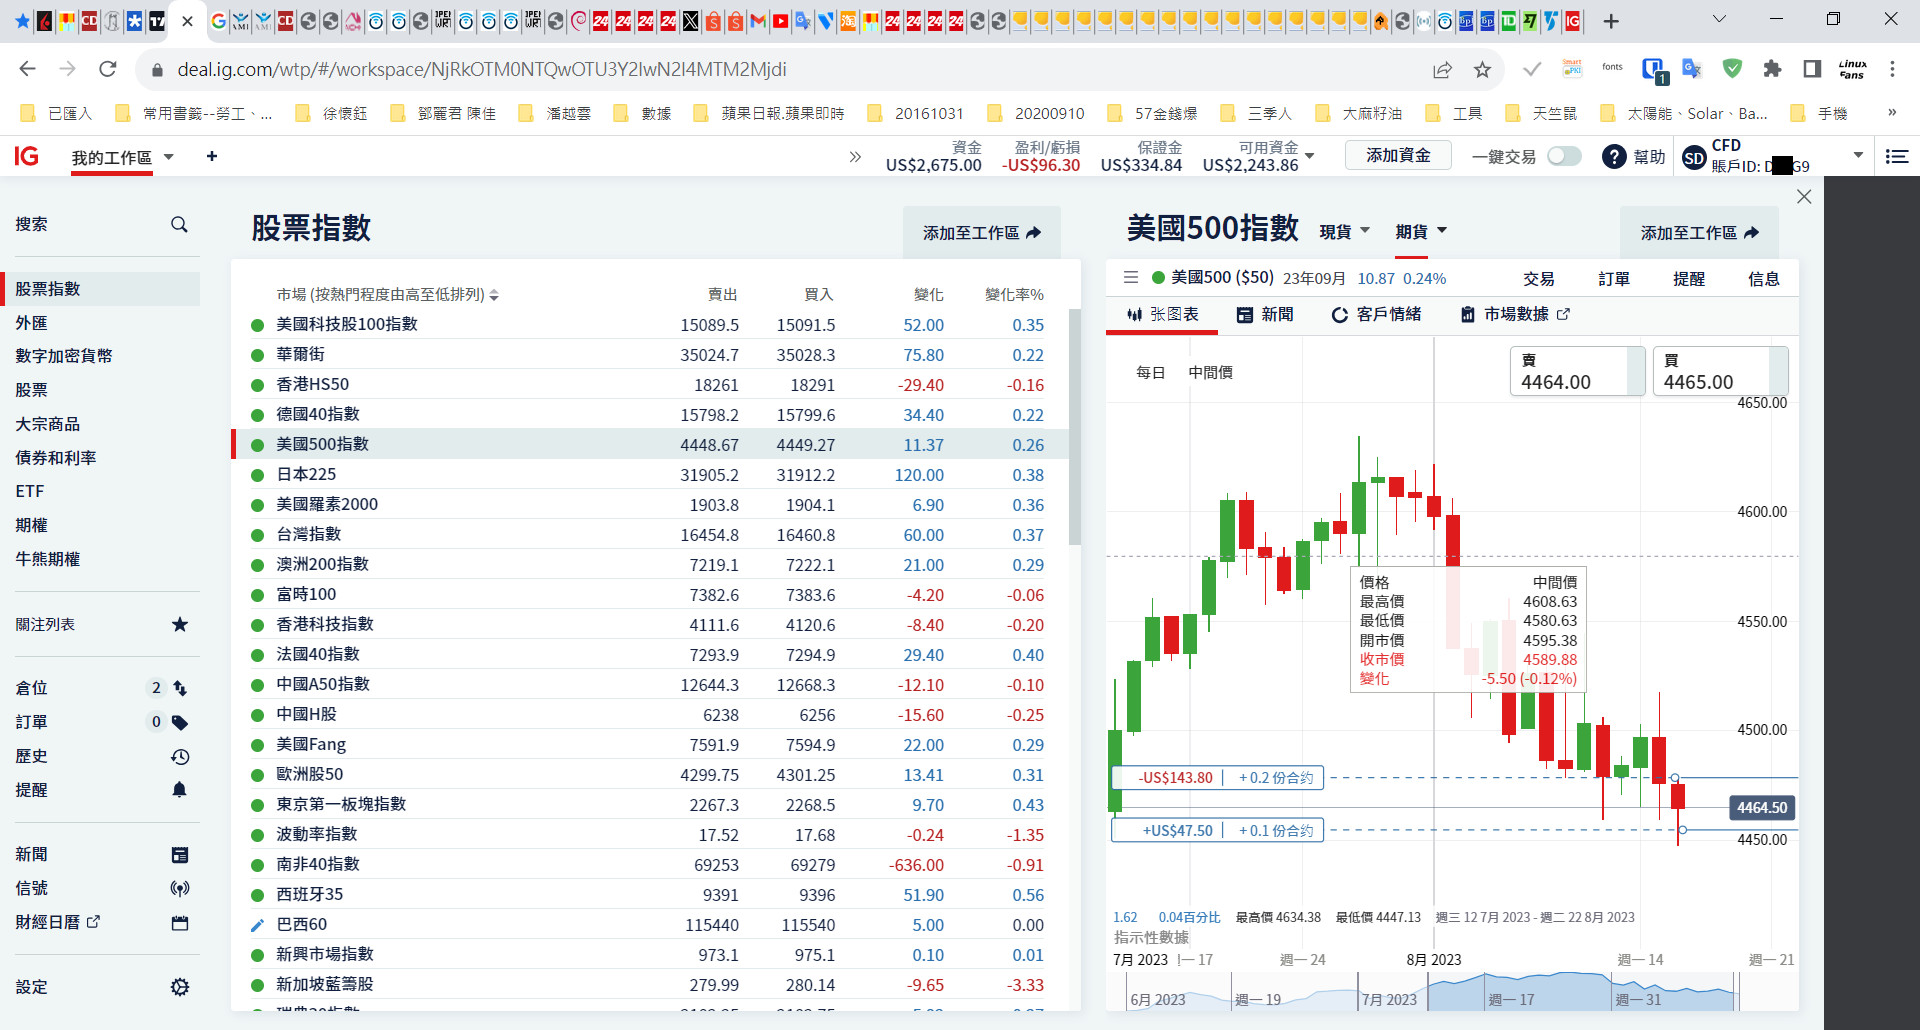Click the edit pencil icon beside 巴西60
Screen dimensions: 1920x1030
point(257,926)
